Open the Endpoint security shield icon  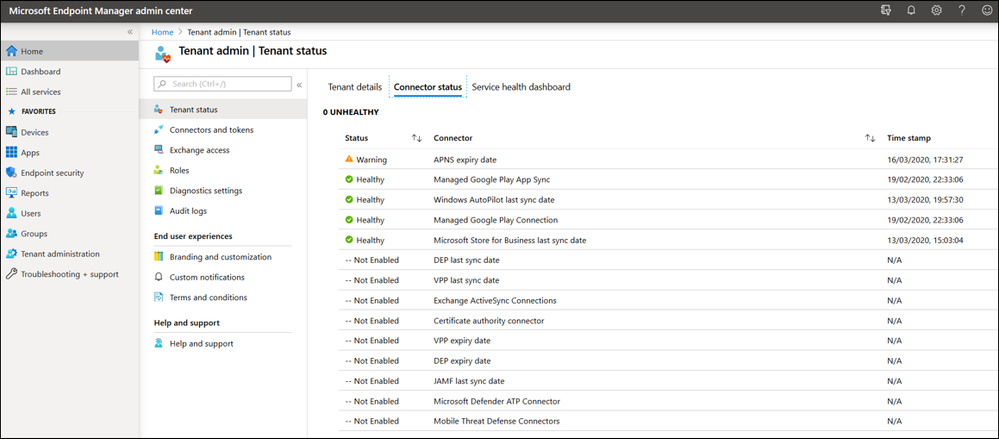[11, 173]
